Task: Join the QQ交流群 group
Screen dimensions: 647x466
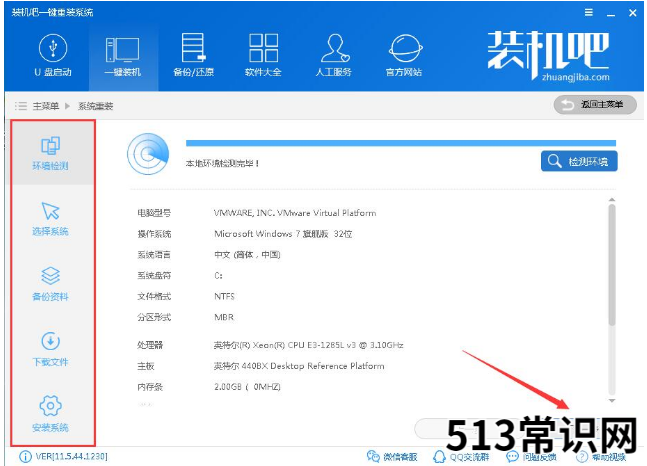Action: click(461, 457)
